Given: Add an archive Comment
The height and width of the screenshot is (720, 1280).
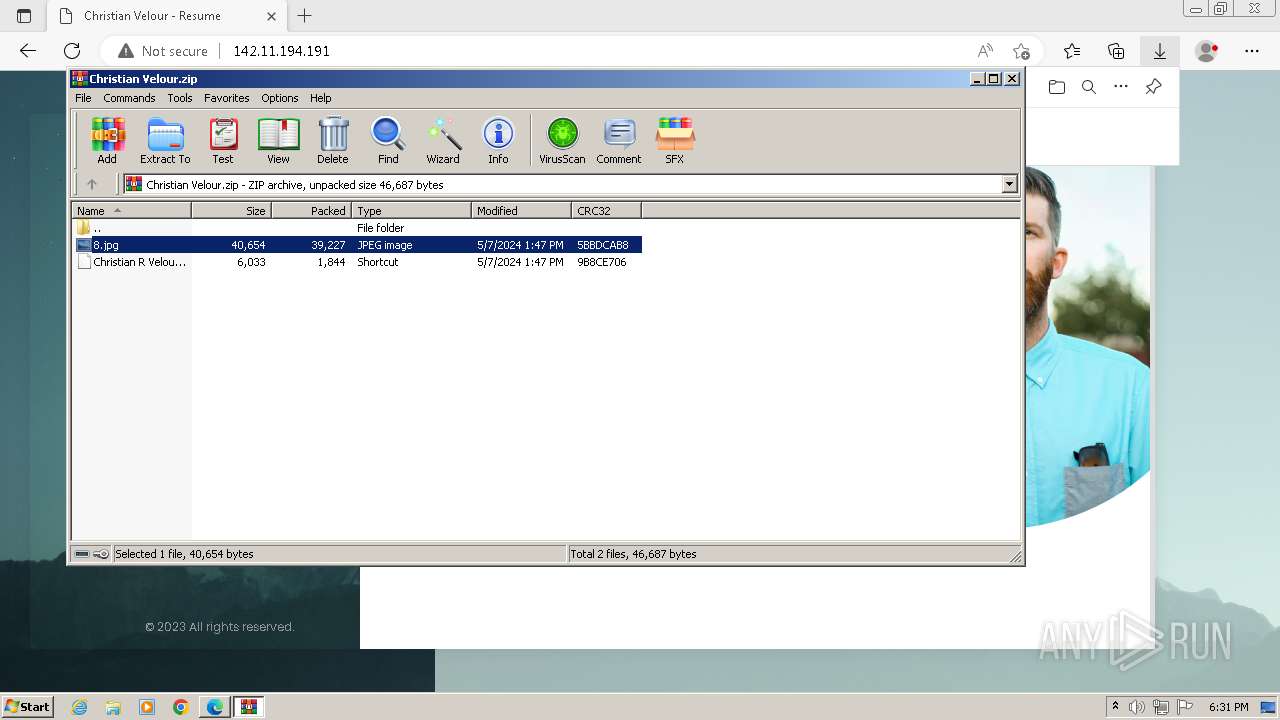Looking at the screenshot, I should 619,140.
